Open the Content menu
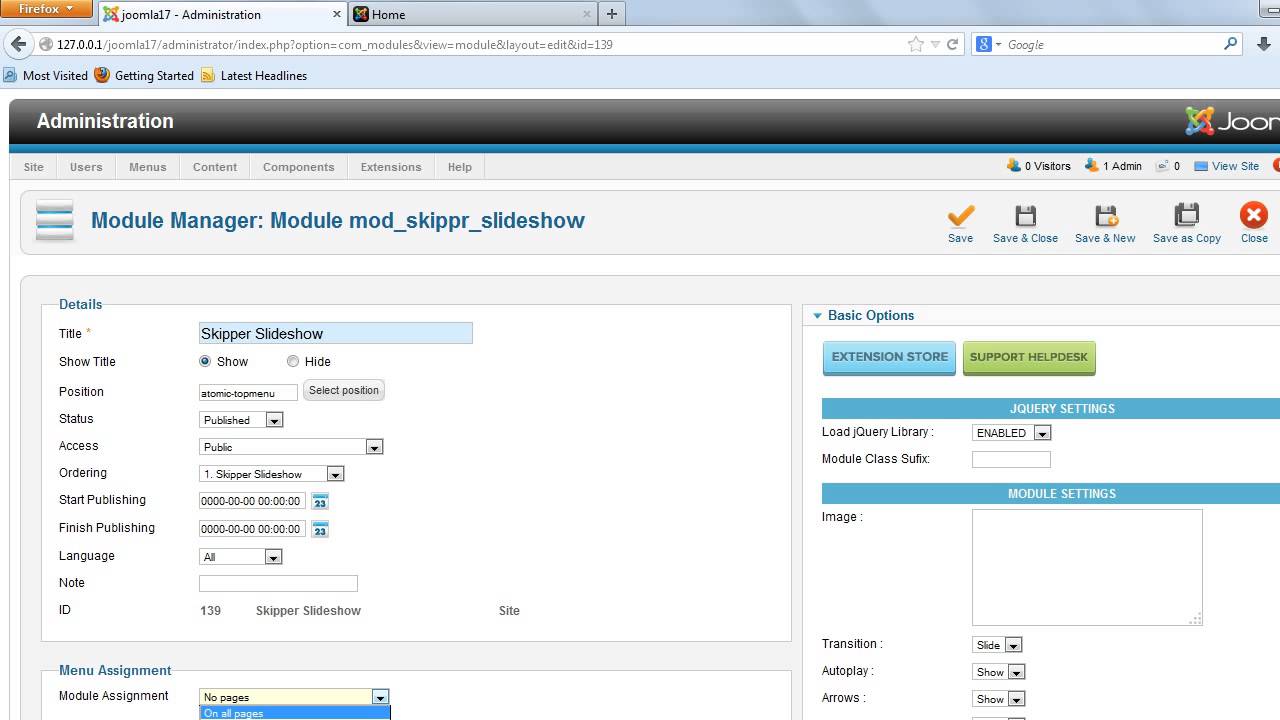 point(215,167)
